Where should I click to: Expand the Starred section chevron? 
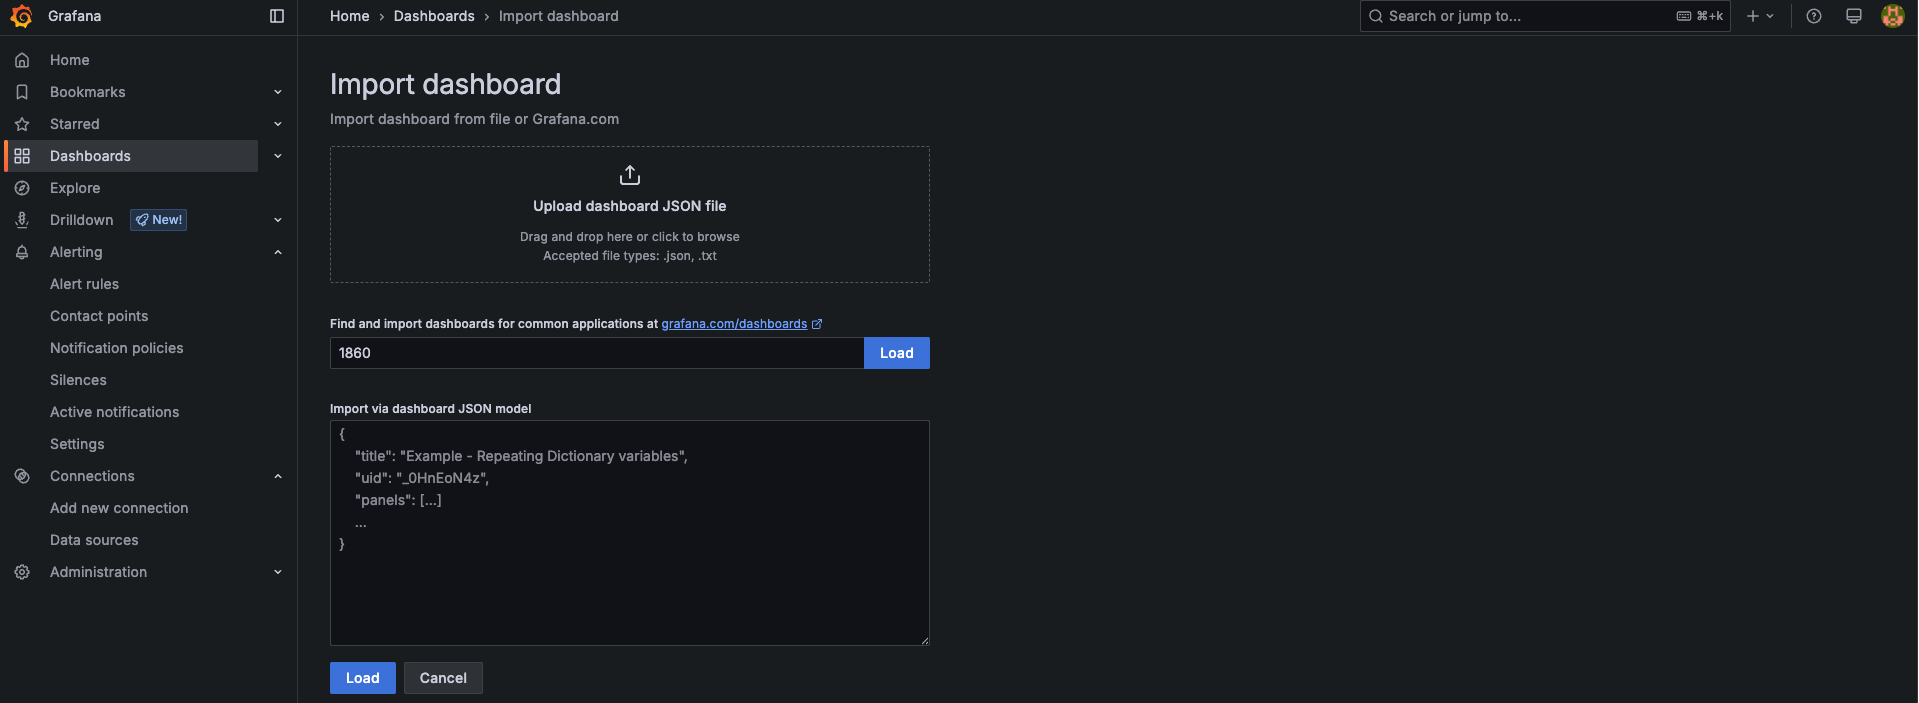278,124
